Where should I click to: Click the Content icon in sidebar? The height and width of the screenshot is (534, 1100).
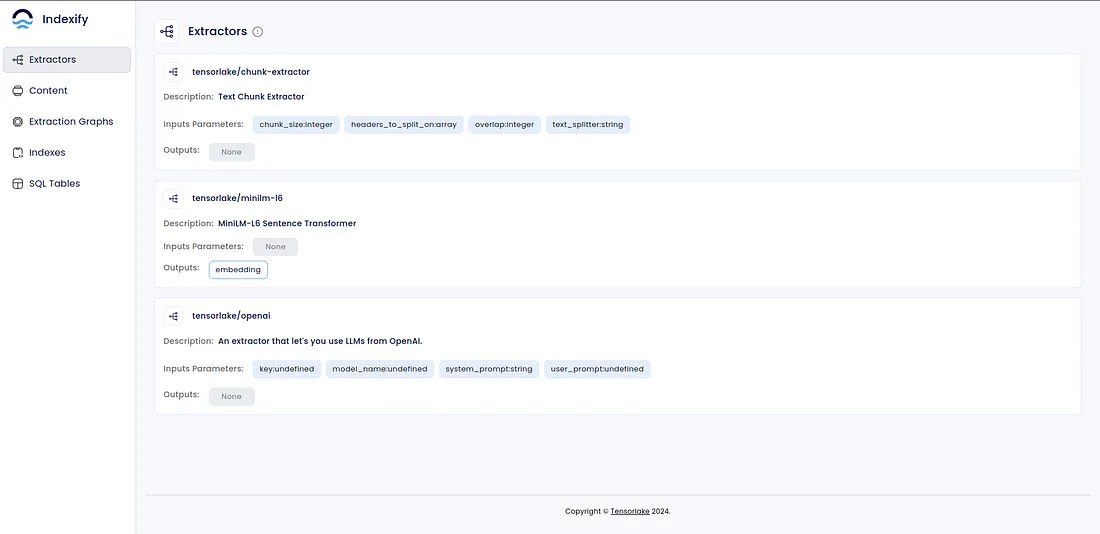pos(18,91)
